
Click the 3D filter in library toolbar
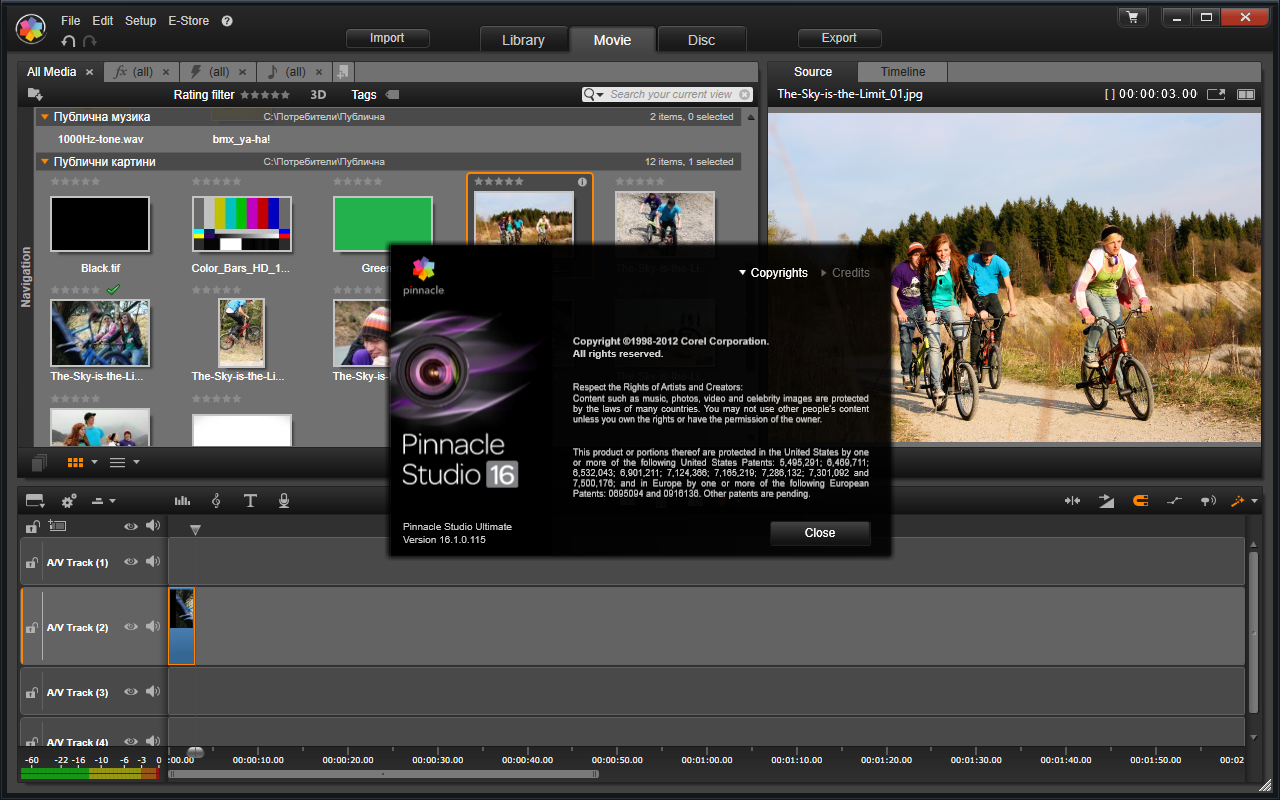(x=318, y=95)
